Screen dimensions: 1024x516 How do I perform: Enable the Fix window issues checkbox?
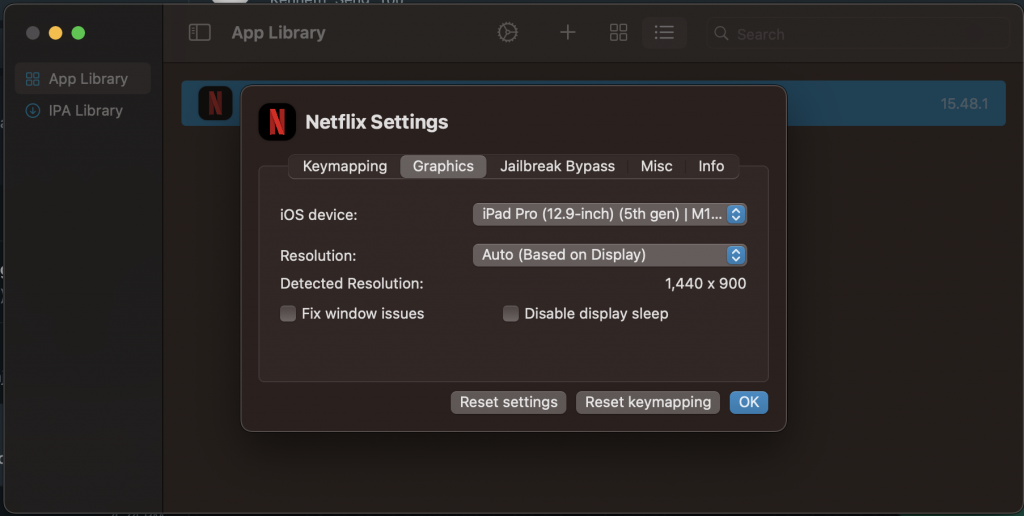(x=288, y=314)
